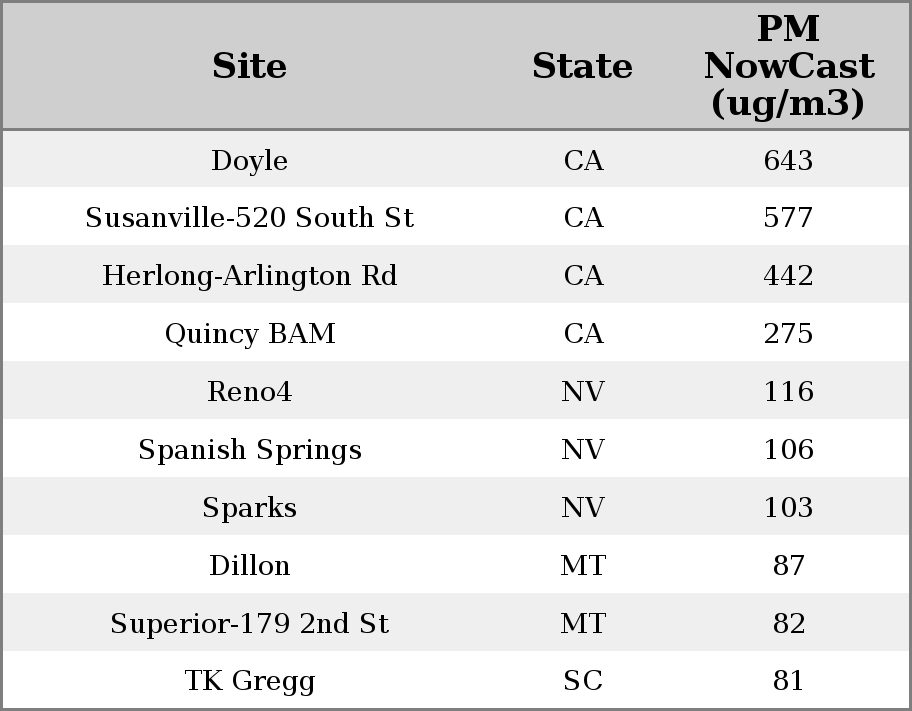This screenshot has width=912, height=711.
Task: Click the PM NowCast column header
Action: [788, 66]
